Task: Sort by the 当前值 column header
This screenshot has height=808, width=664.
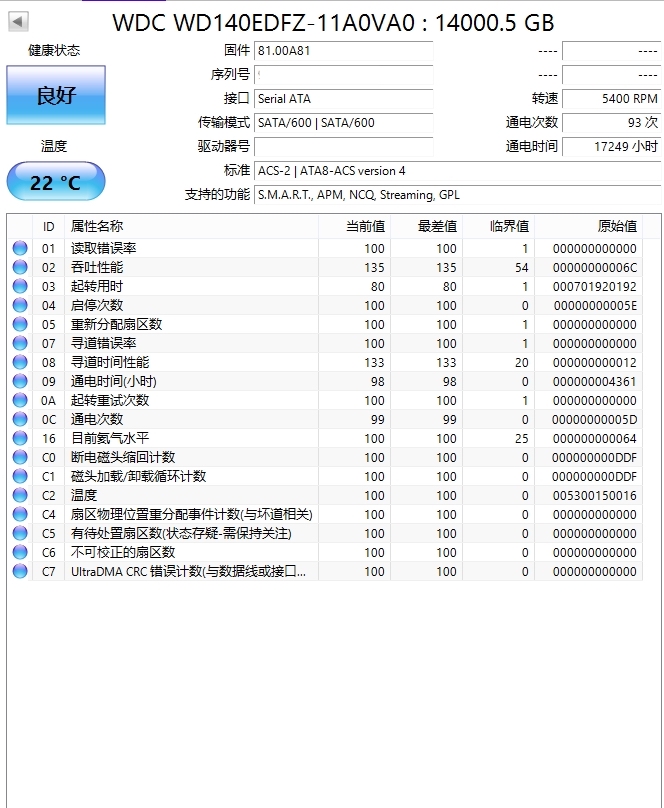Action: click(354, 227)
